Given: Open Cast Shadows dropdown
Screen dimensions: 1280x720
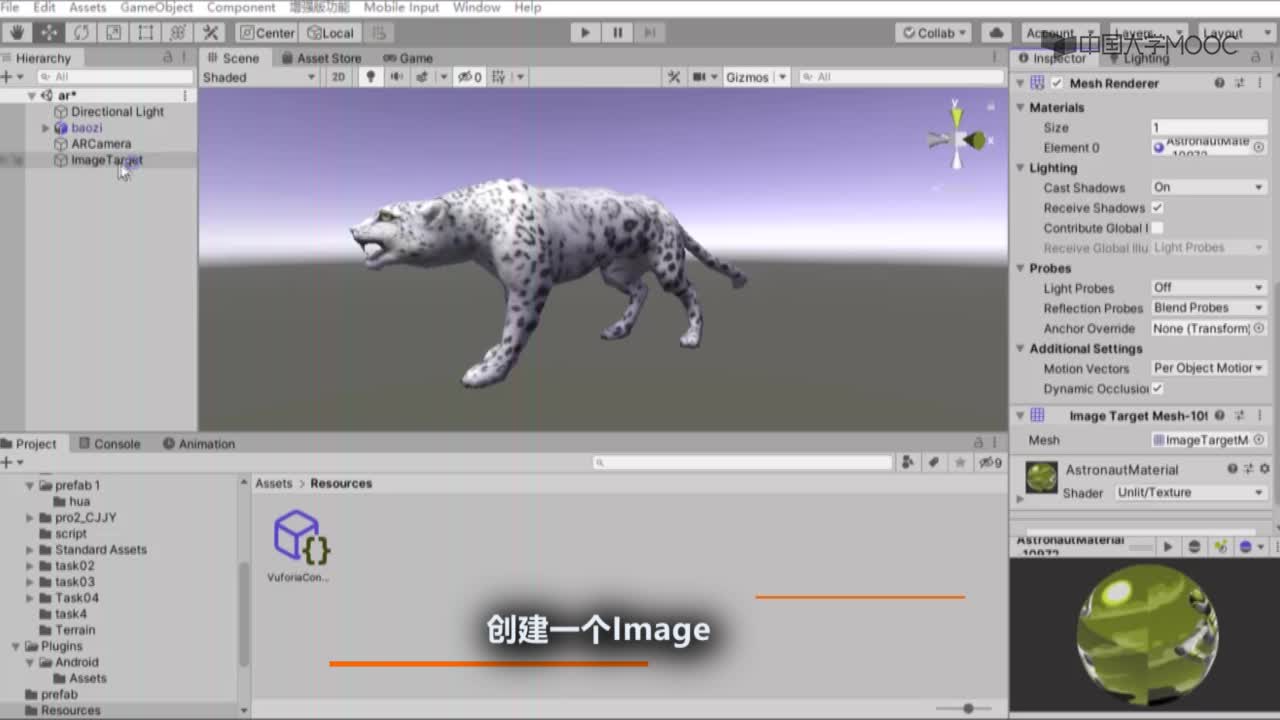Looking at the screenshot, I should coord(1208,187).
